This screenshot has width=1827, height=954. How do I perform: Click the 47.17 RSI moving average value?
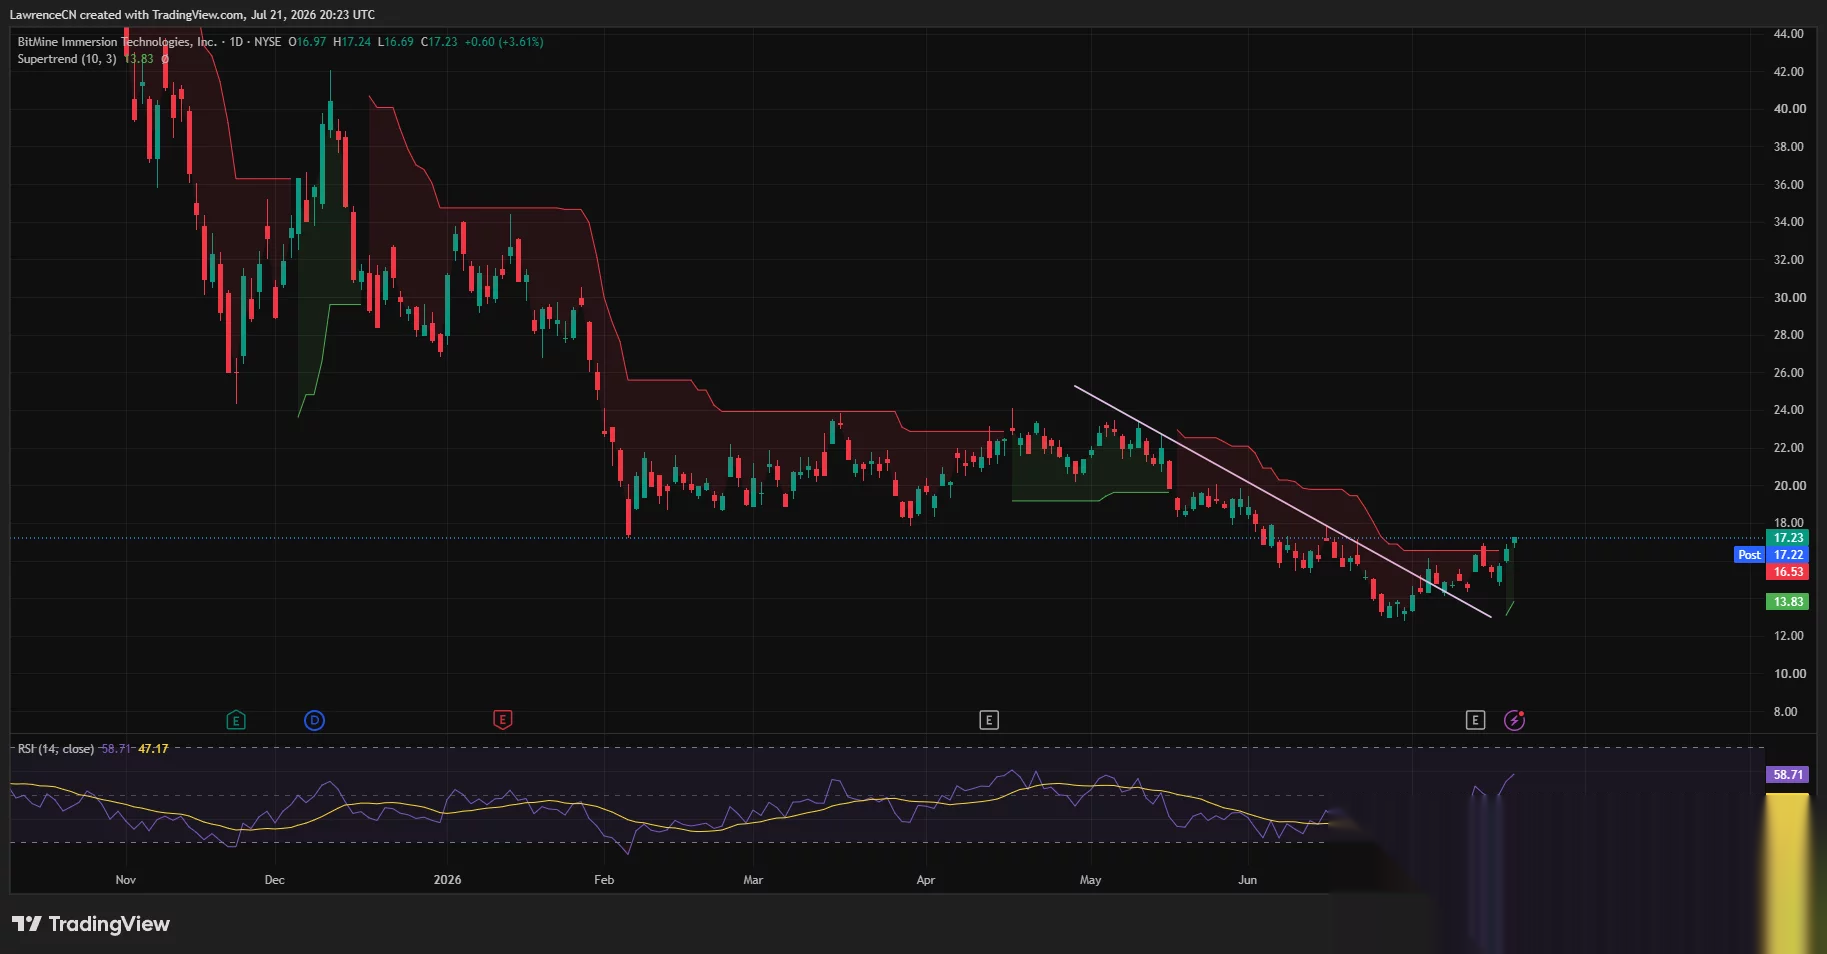coord(153,749)
